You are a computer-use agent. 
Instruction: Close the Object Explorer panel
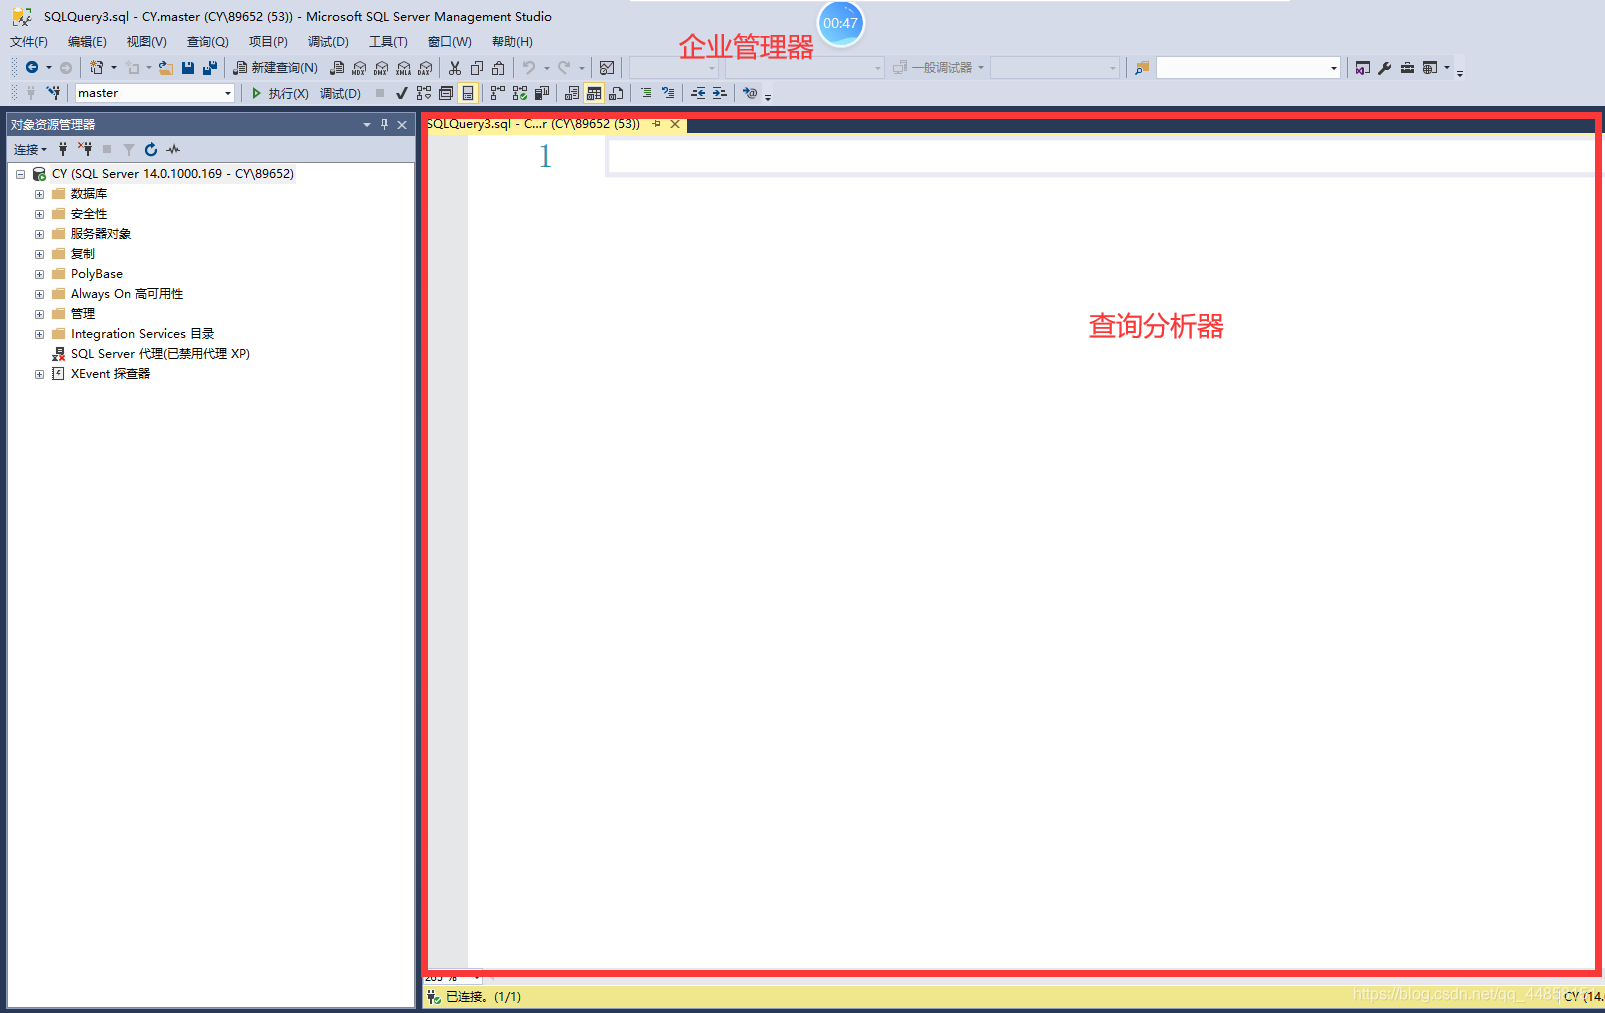tap(402, 124)
